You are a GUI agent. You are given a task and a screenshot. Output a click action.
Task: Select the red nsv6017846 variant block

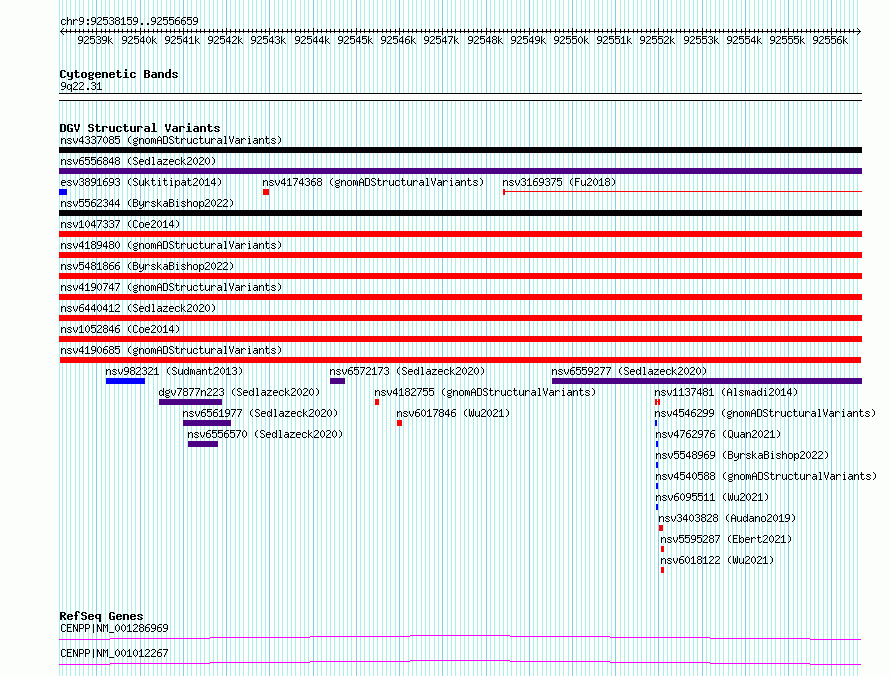(x=400, y=423)
